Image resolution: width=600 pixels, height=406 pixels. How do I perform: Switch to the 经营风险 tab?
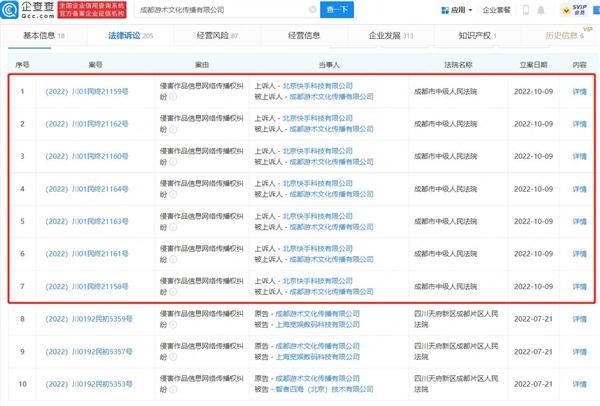point(217,36)
